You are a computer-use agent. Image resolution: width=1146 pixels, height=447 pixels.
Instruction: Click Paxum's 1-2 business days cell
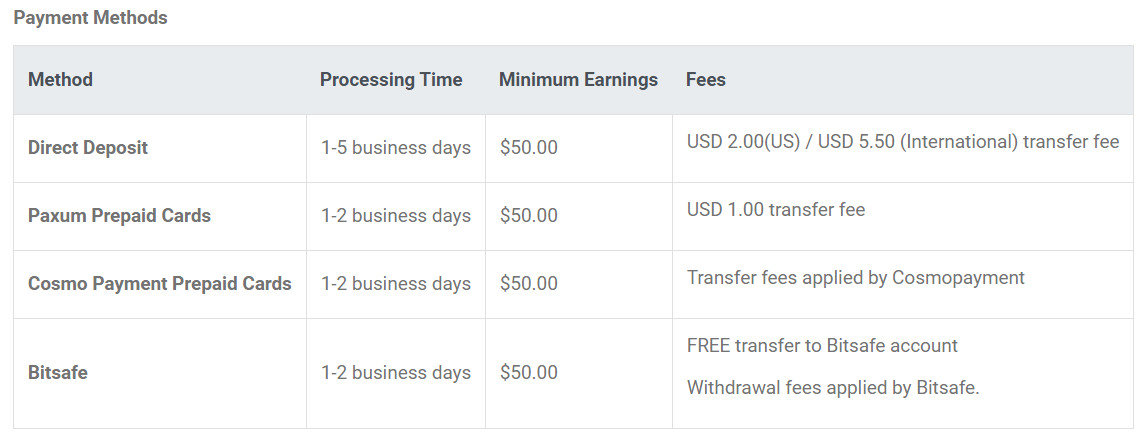click(396, 215)
